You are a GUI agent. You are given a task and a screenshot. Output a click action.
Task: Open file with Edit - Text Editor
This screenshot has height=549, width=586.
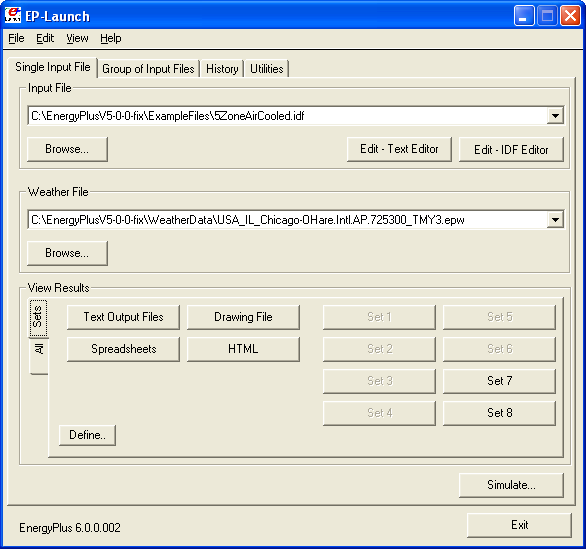click(399, 149)
